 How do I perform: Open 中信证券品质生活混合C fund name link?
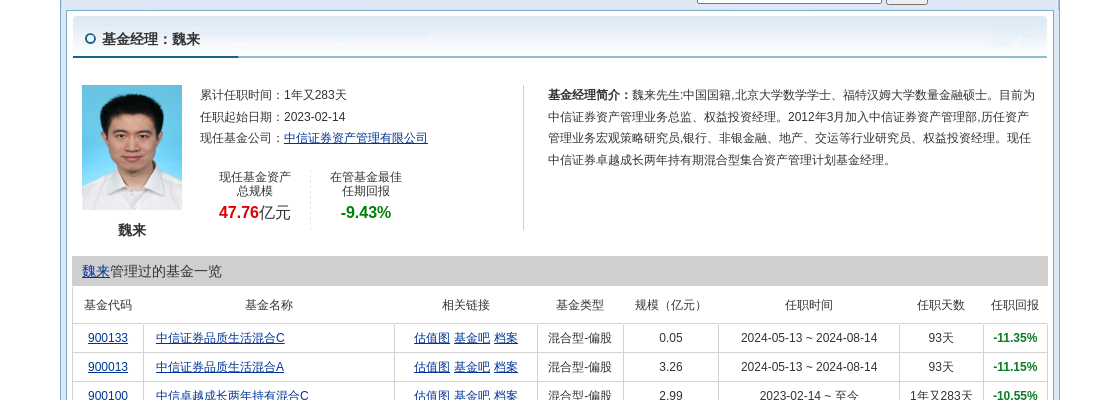click(220, 338)
